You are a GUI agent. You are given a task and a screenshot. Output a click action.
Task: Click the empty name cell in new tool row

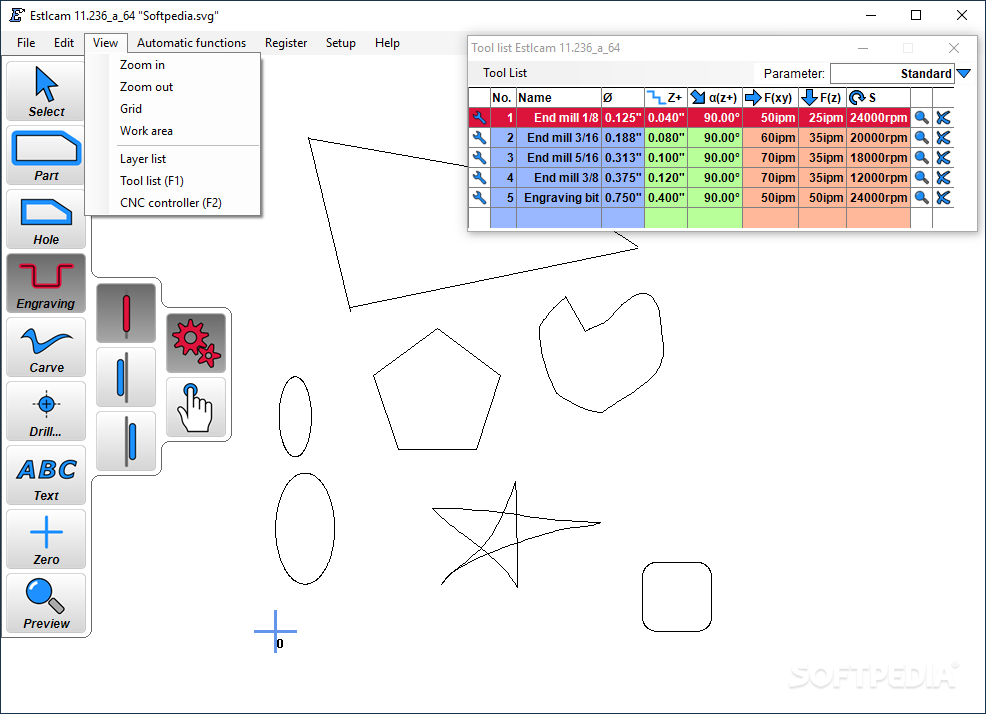pyautogui.click(x=558, y=218)
